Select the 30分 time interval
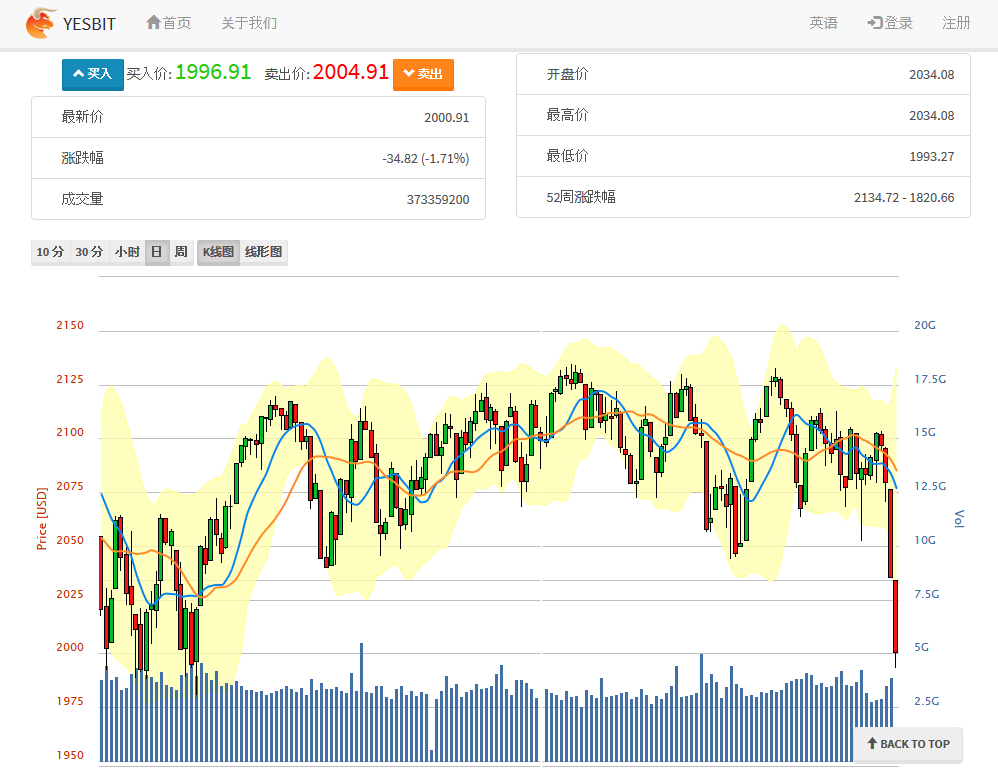This screenshot has width=998, height=771. point(89,252)
